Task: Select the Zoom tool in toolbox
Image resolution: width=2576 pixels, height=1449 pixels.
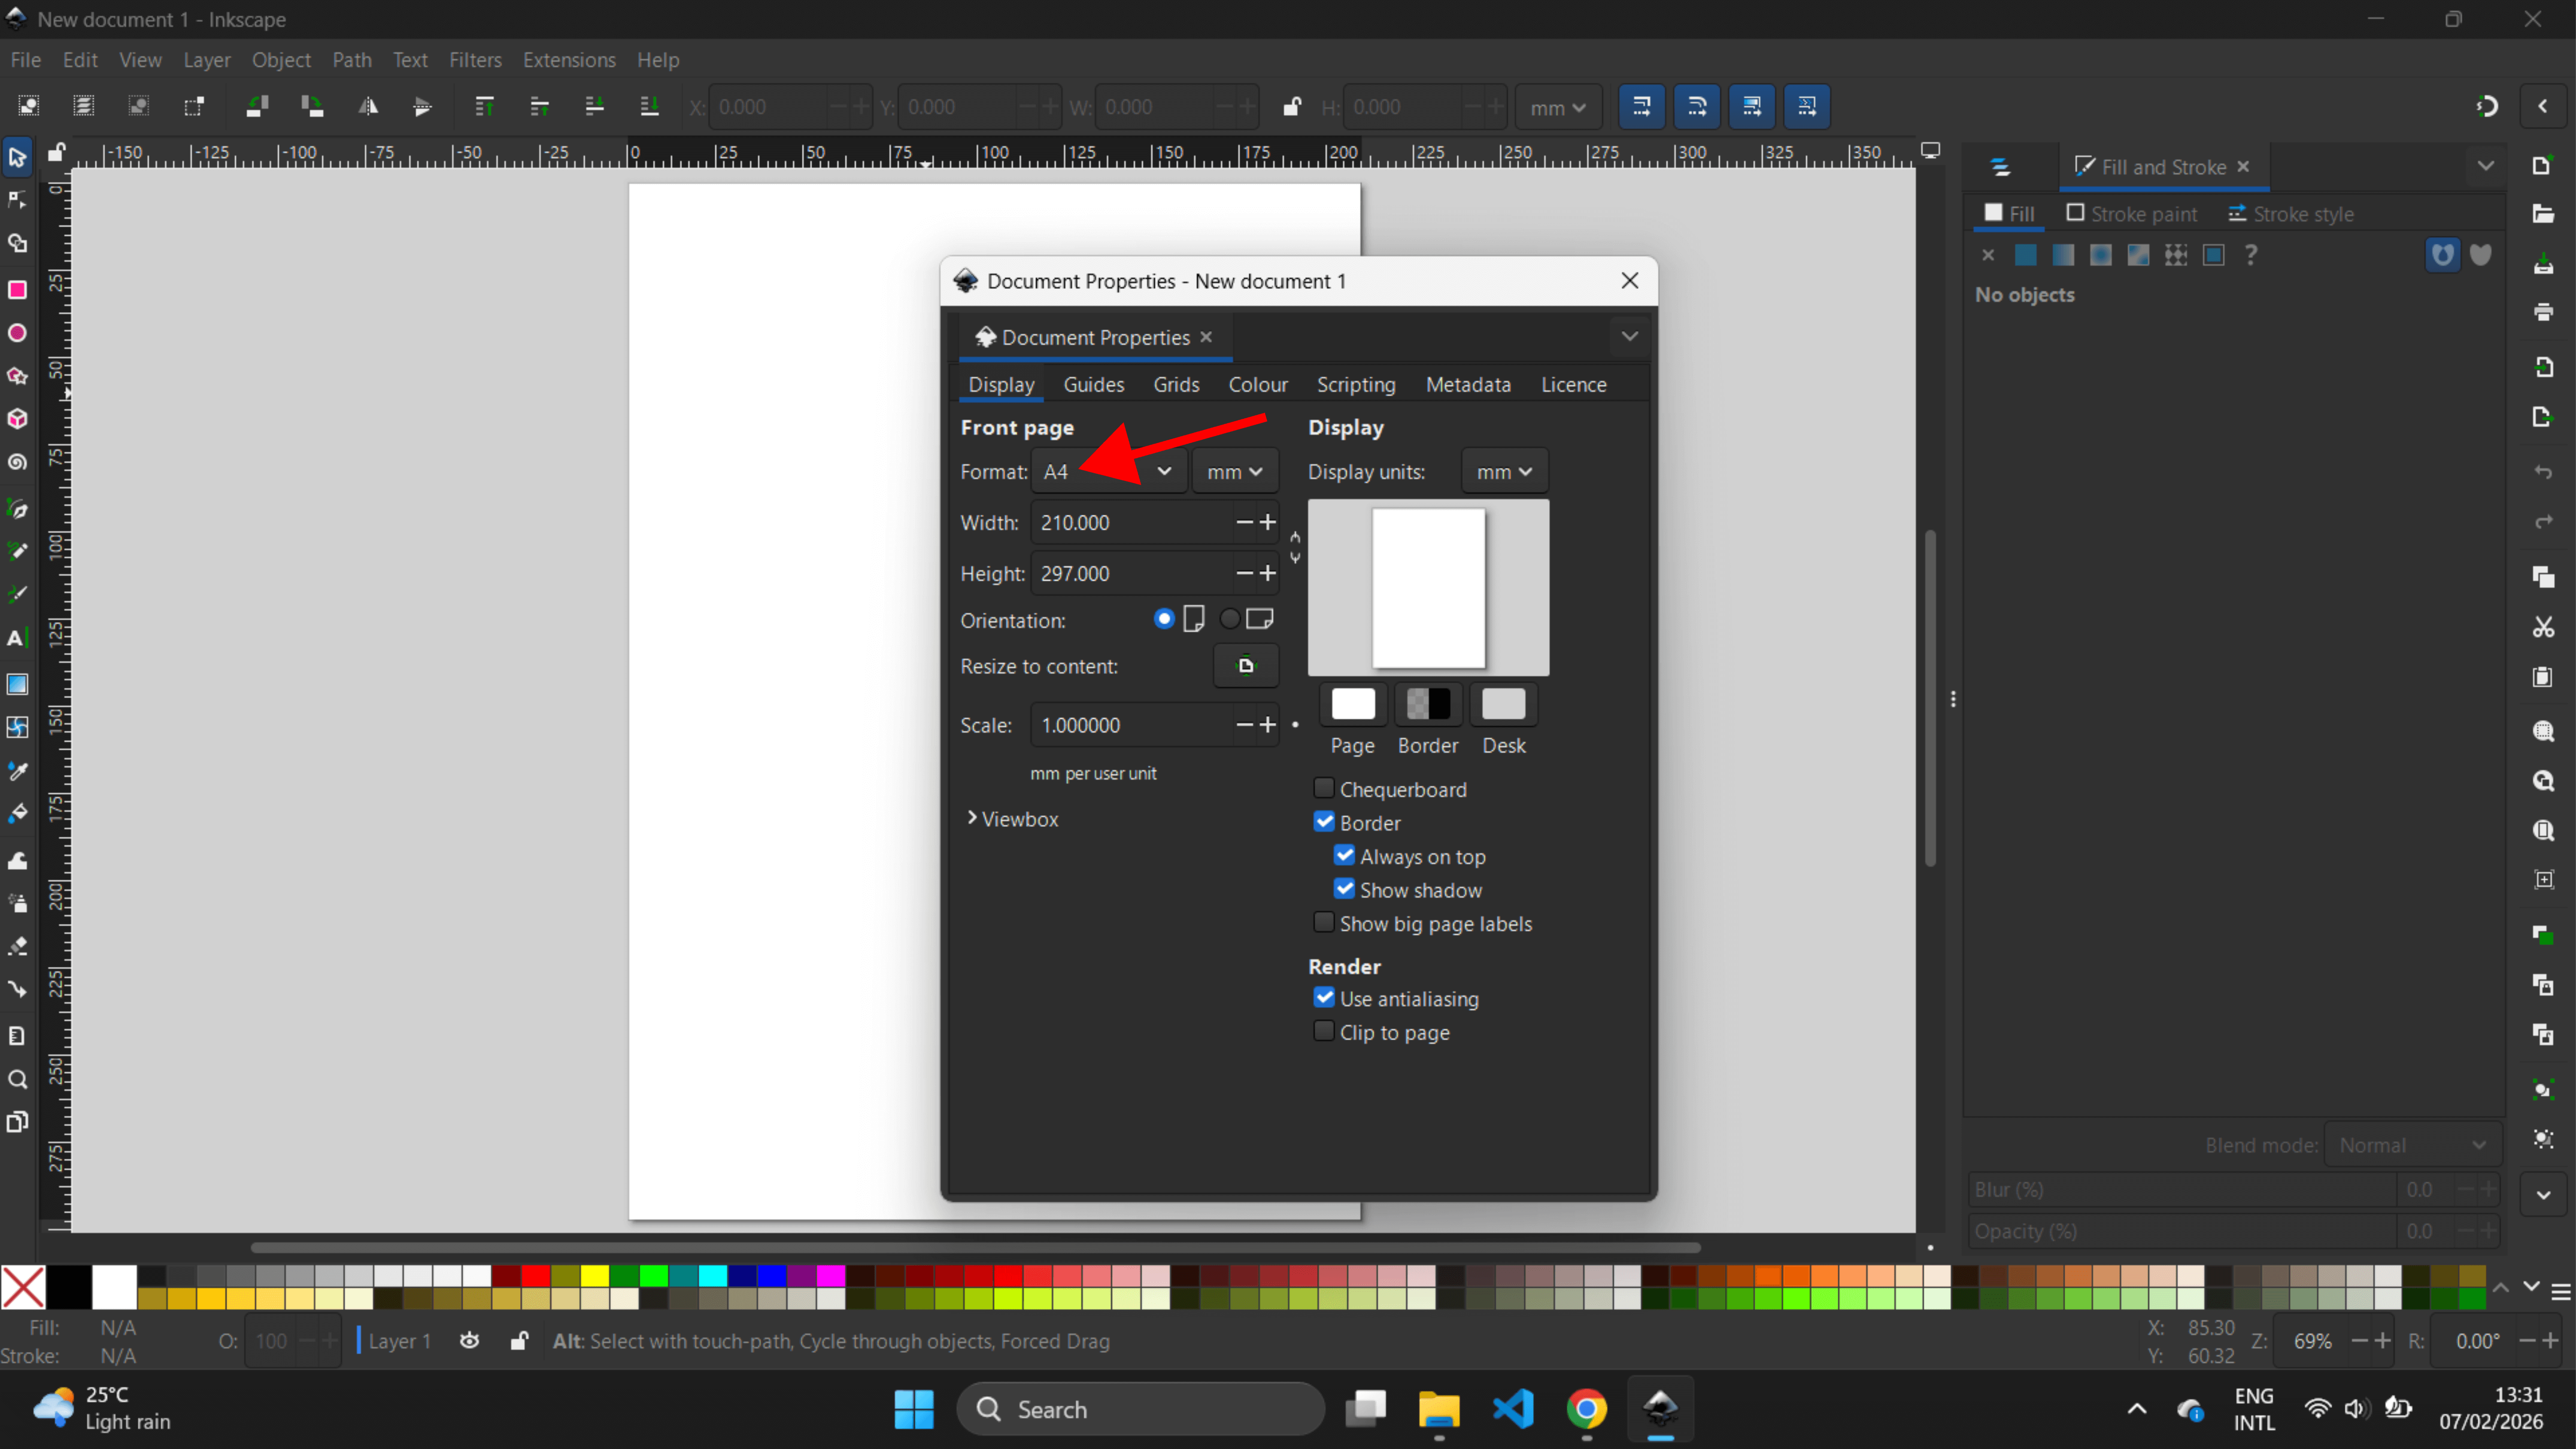Action: [x=17, y=1079]
